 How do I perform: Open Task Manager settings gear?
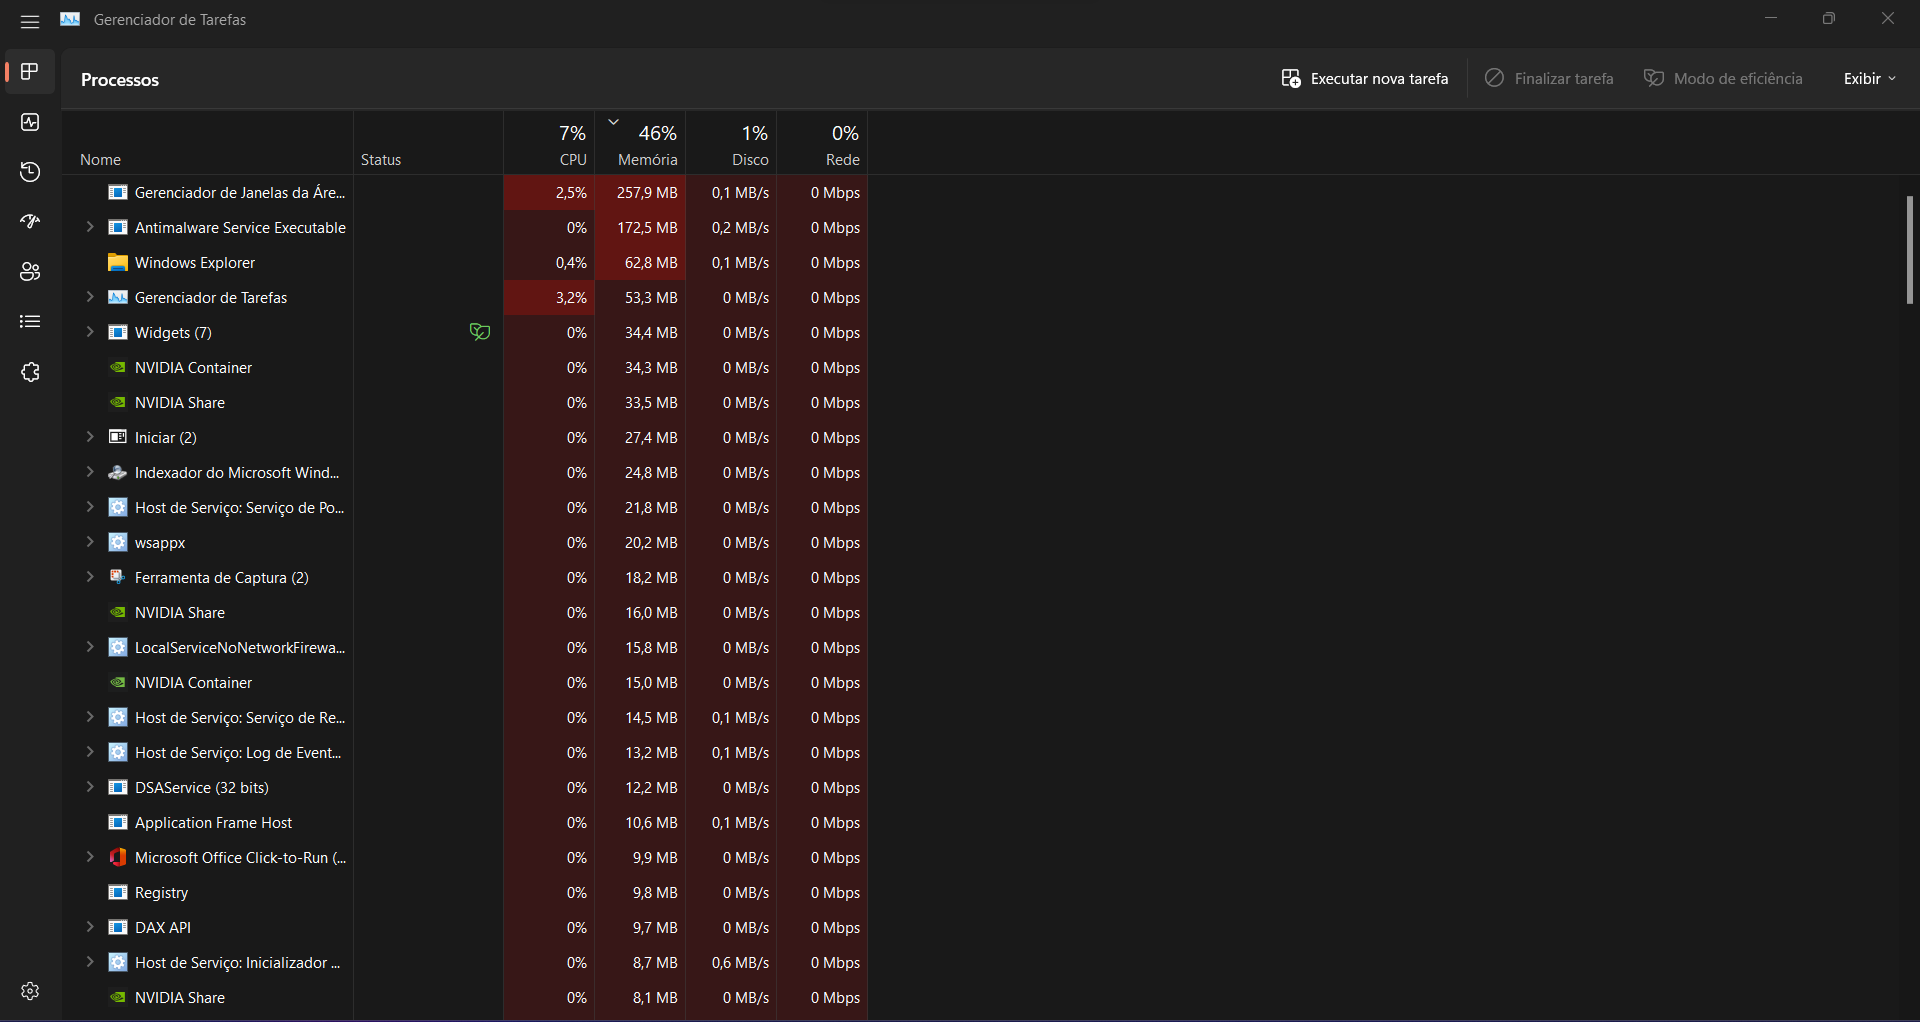30,991
